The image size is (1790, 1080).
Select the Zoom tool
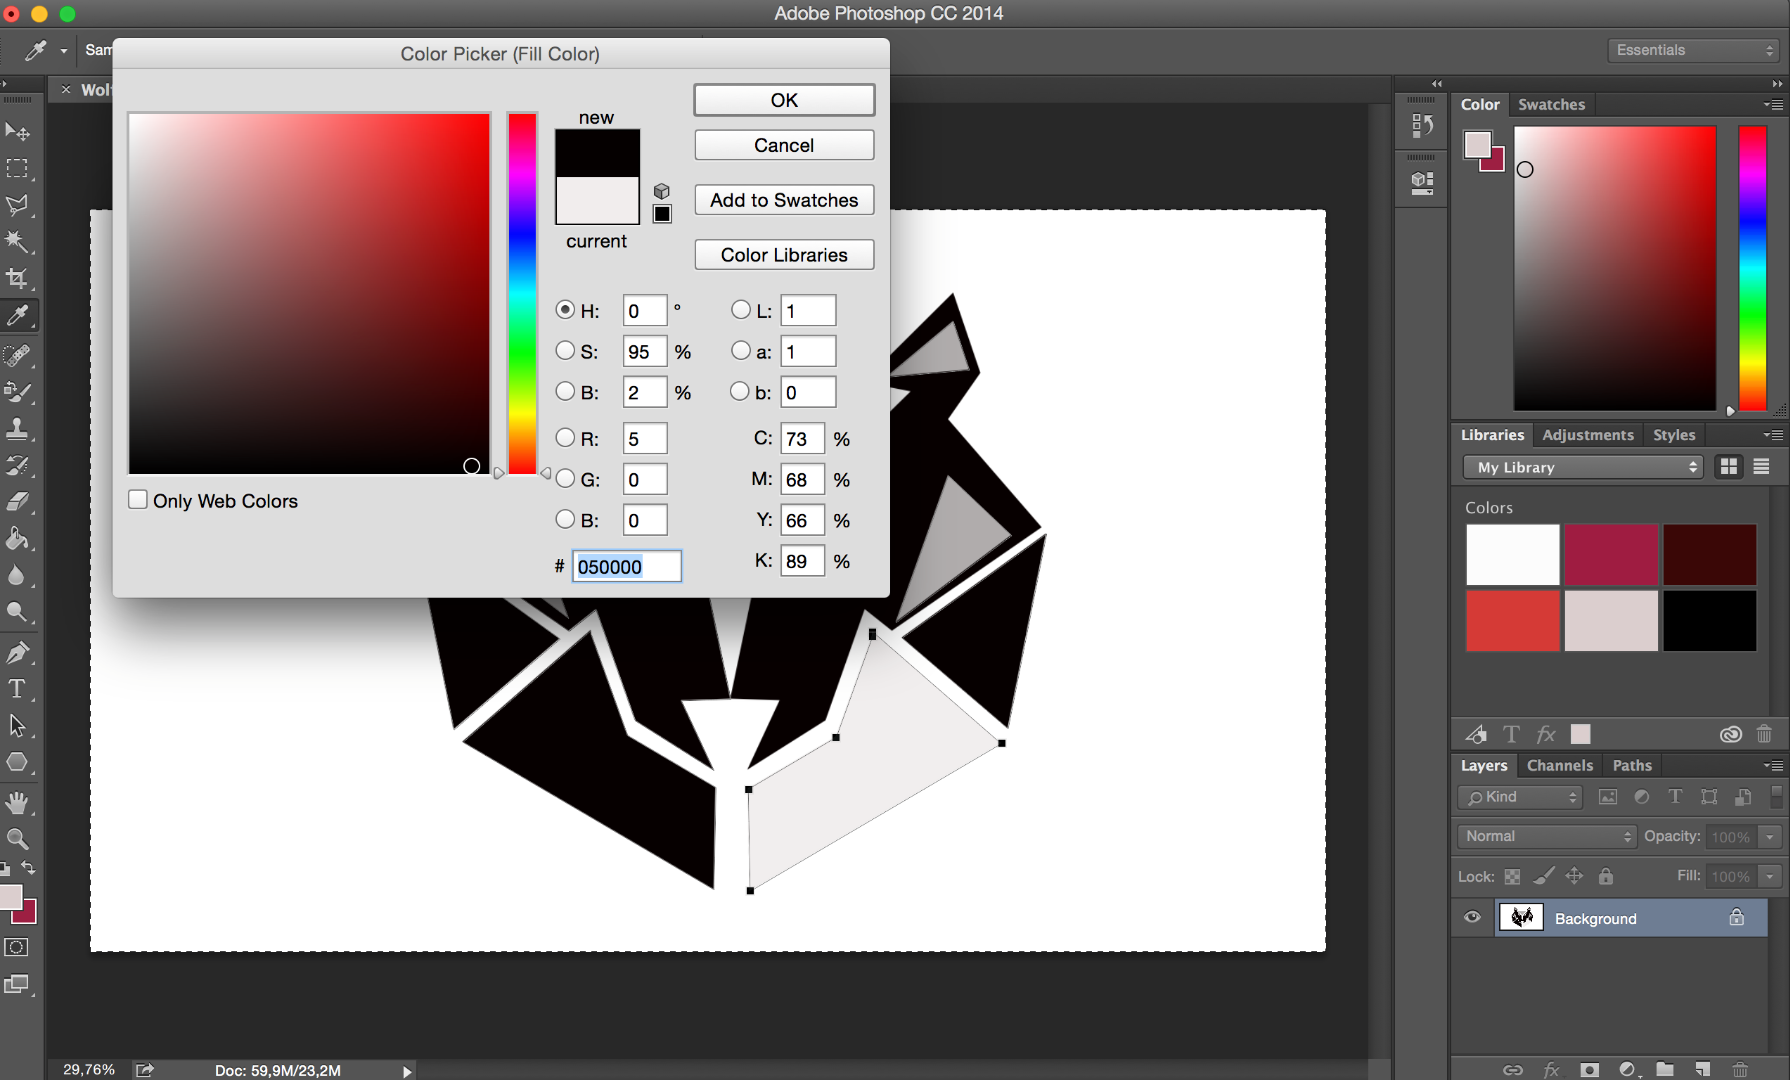[x=17, y=840]
